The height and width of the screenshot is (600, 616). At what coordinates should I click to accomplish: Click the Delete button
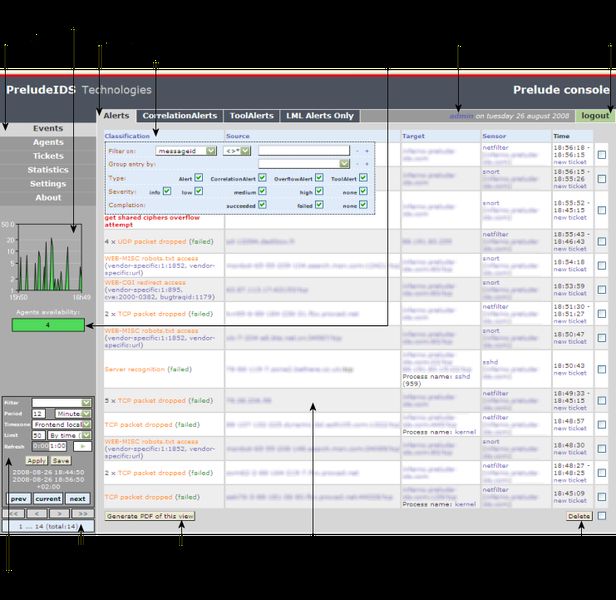[579, 516]
